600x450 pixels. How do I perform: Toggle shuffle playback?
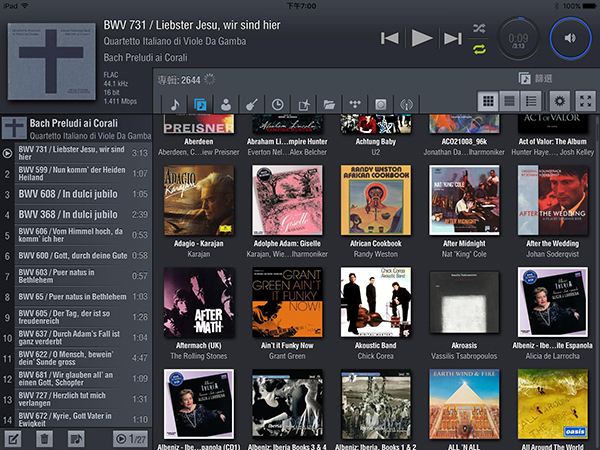[479, 28]
